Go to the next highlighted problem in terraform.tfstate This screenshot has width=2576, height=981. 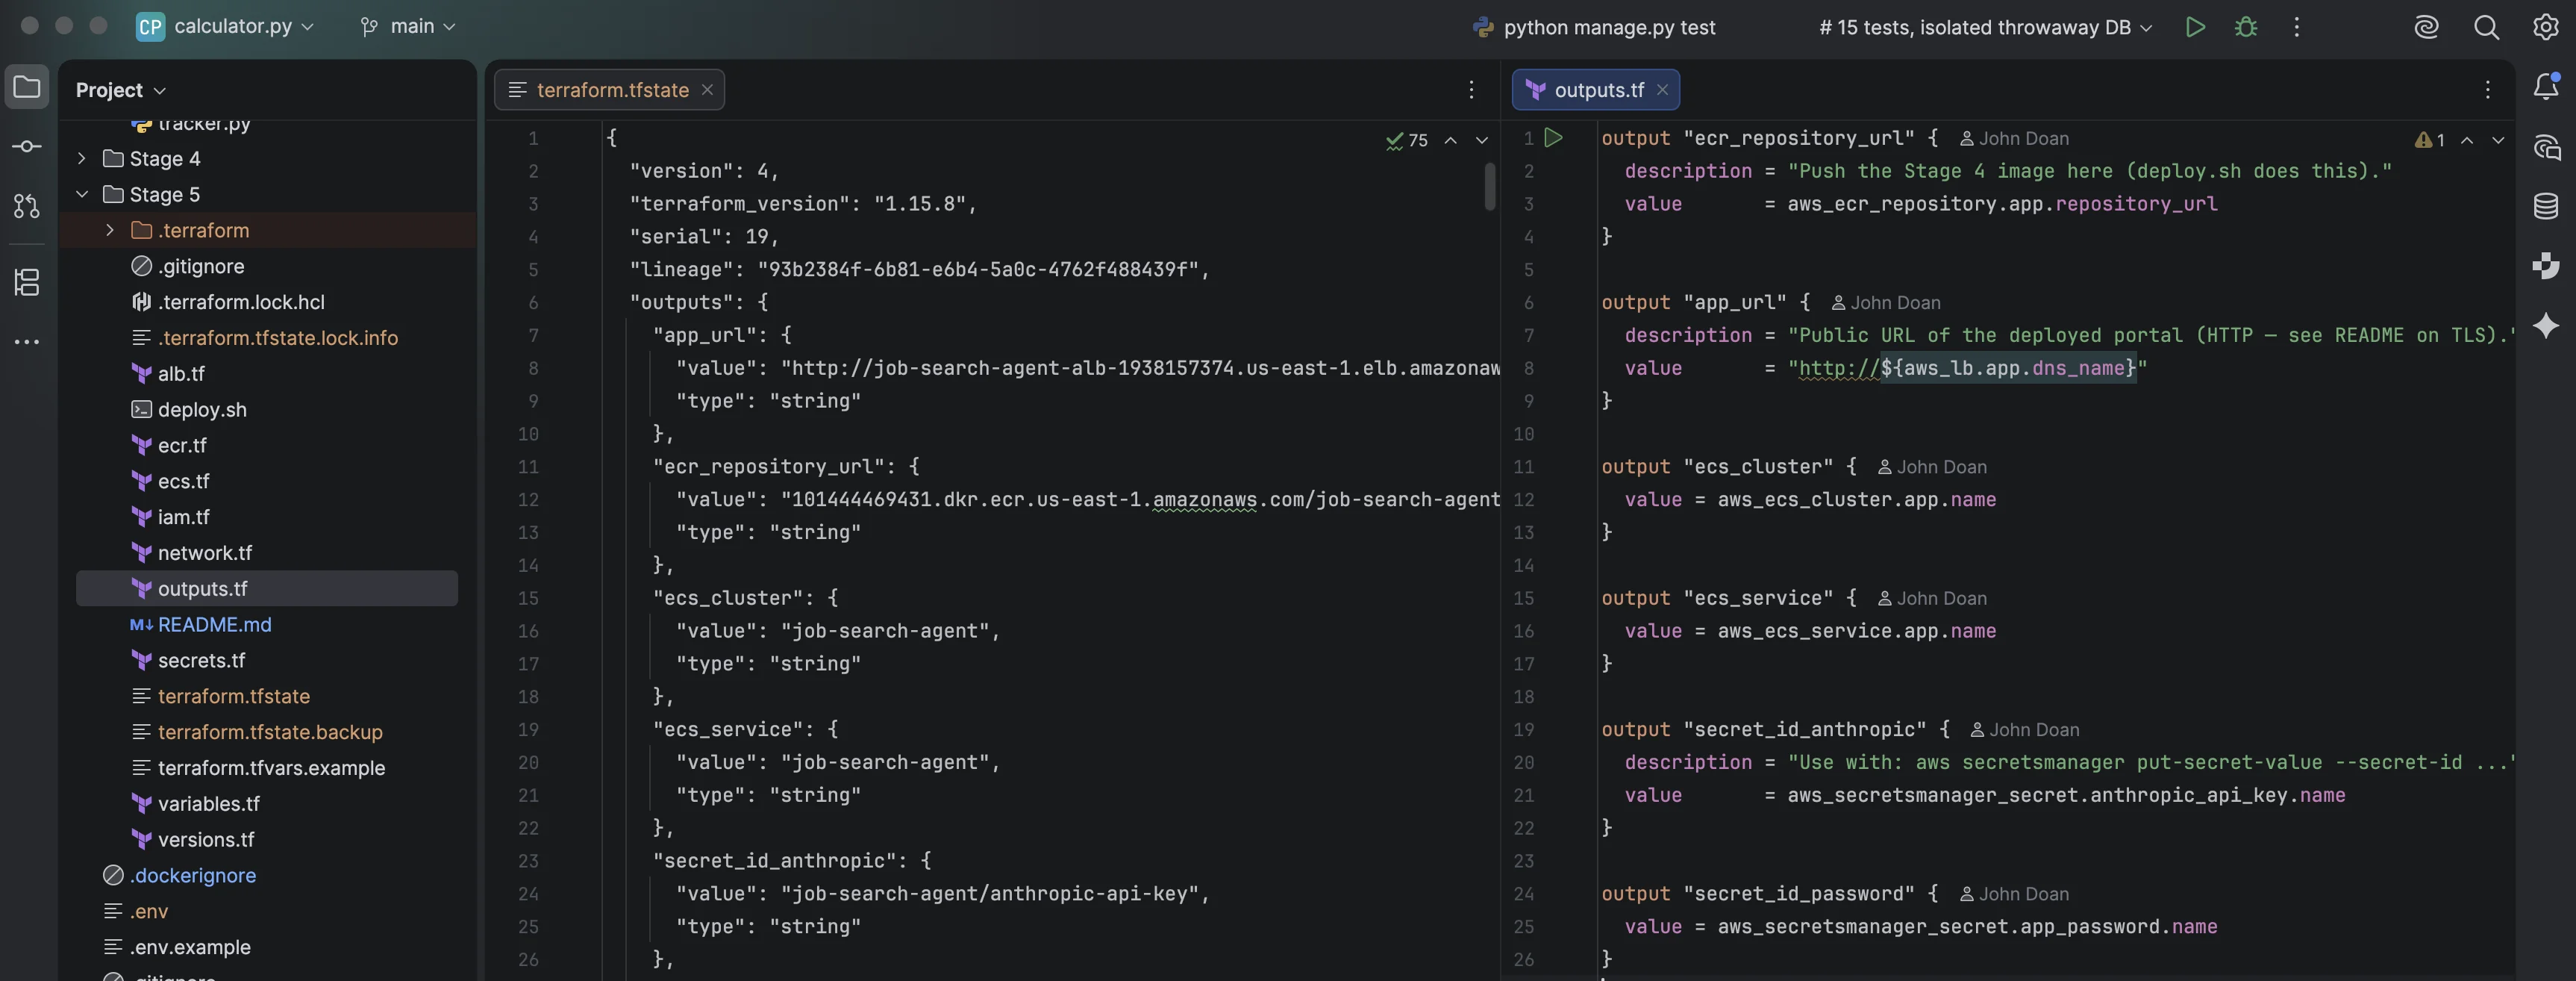[1481, 140]
